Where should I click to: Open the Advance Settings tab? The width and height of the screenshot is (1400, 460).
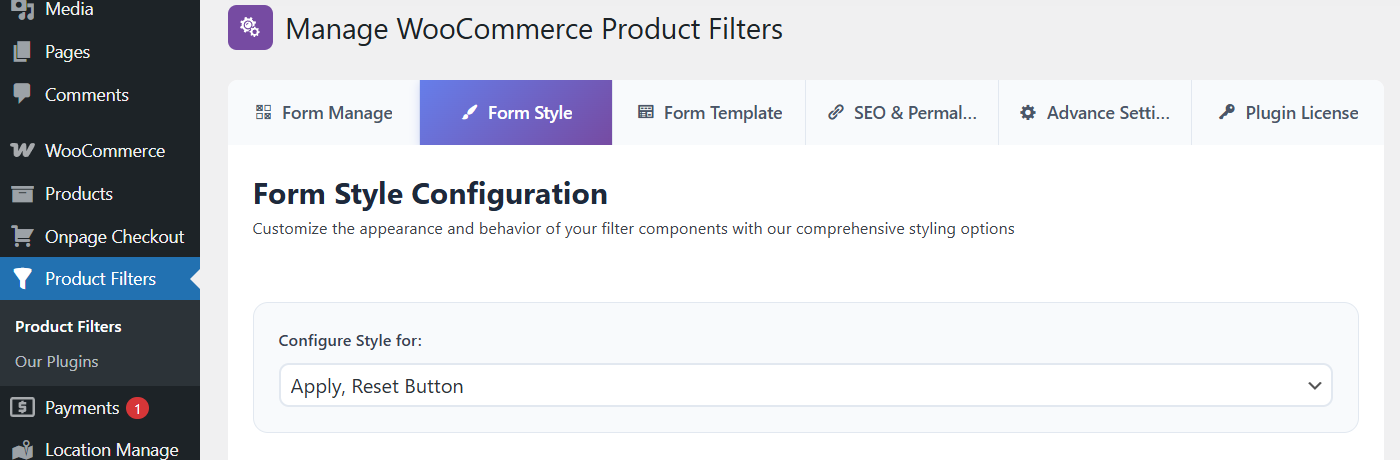tap(1095, 113)
